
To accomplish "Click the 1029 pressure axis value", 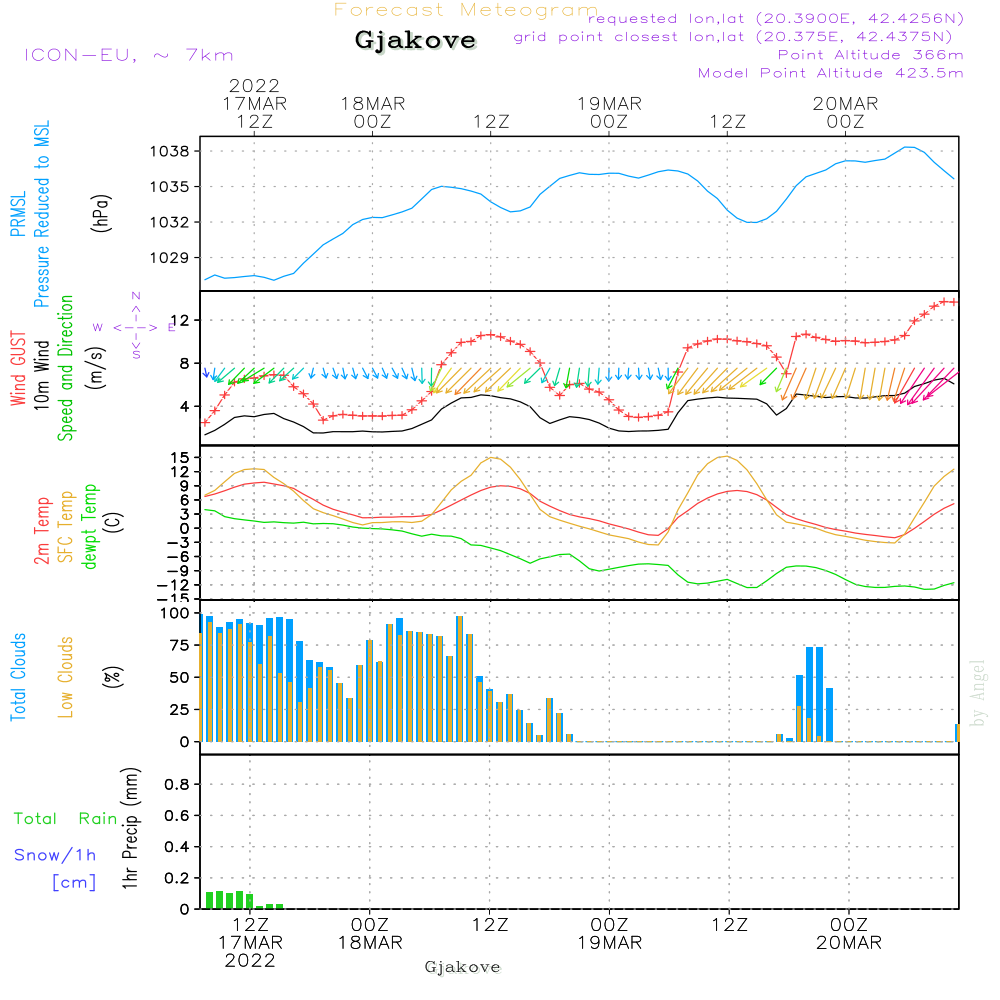I will 170,258.
